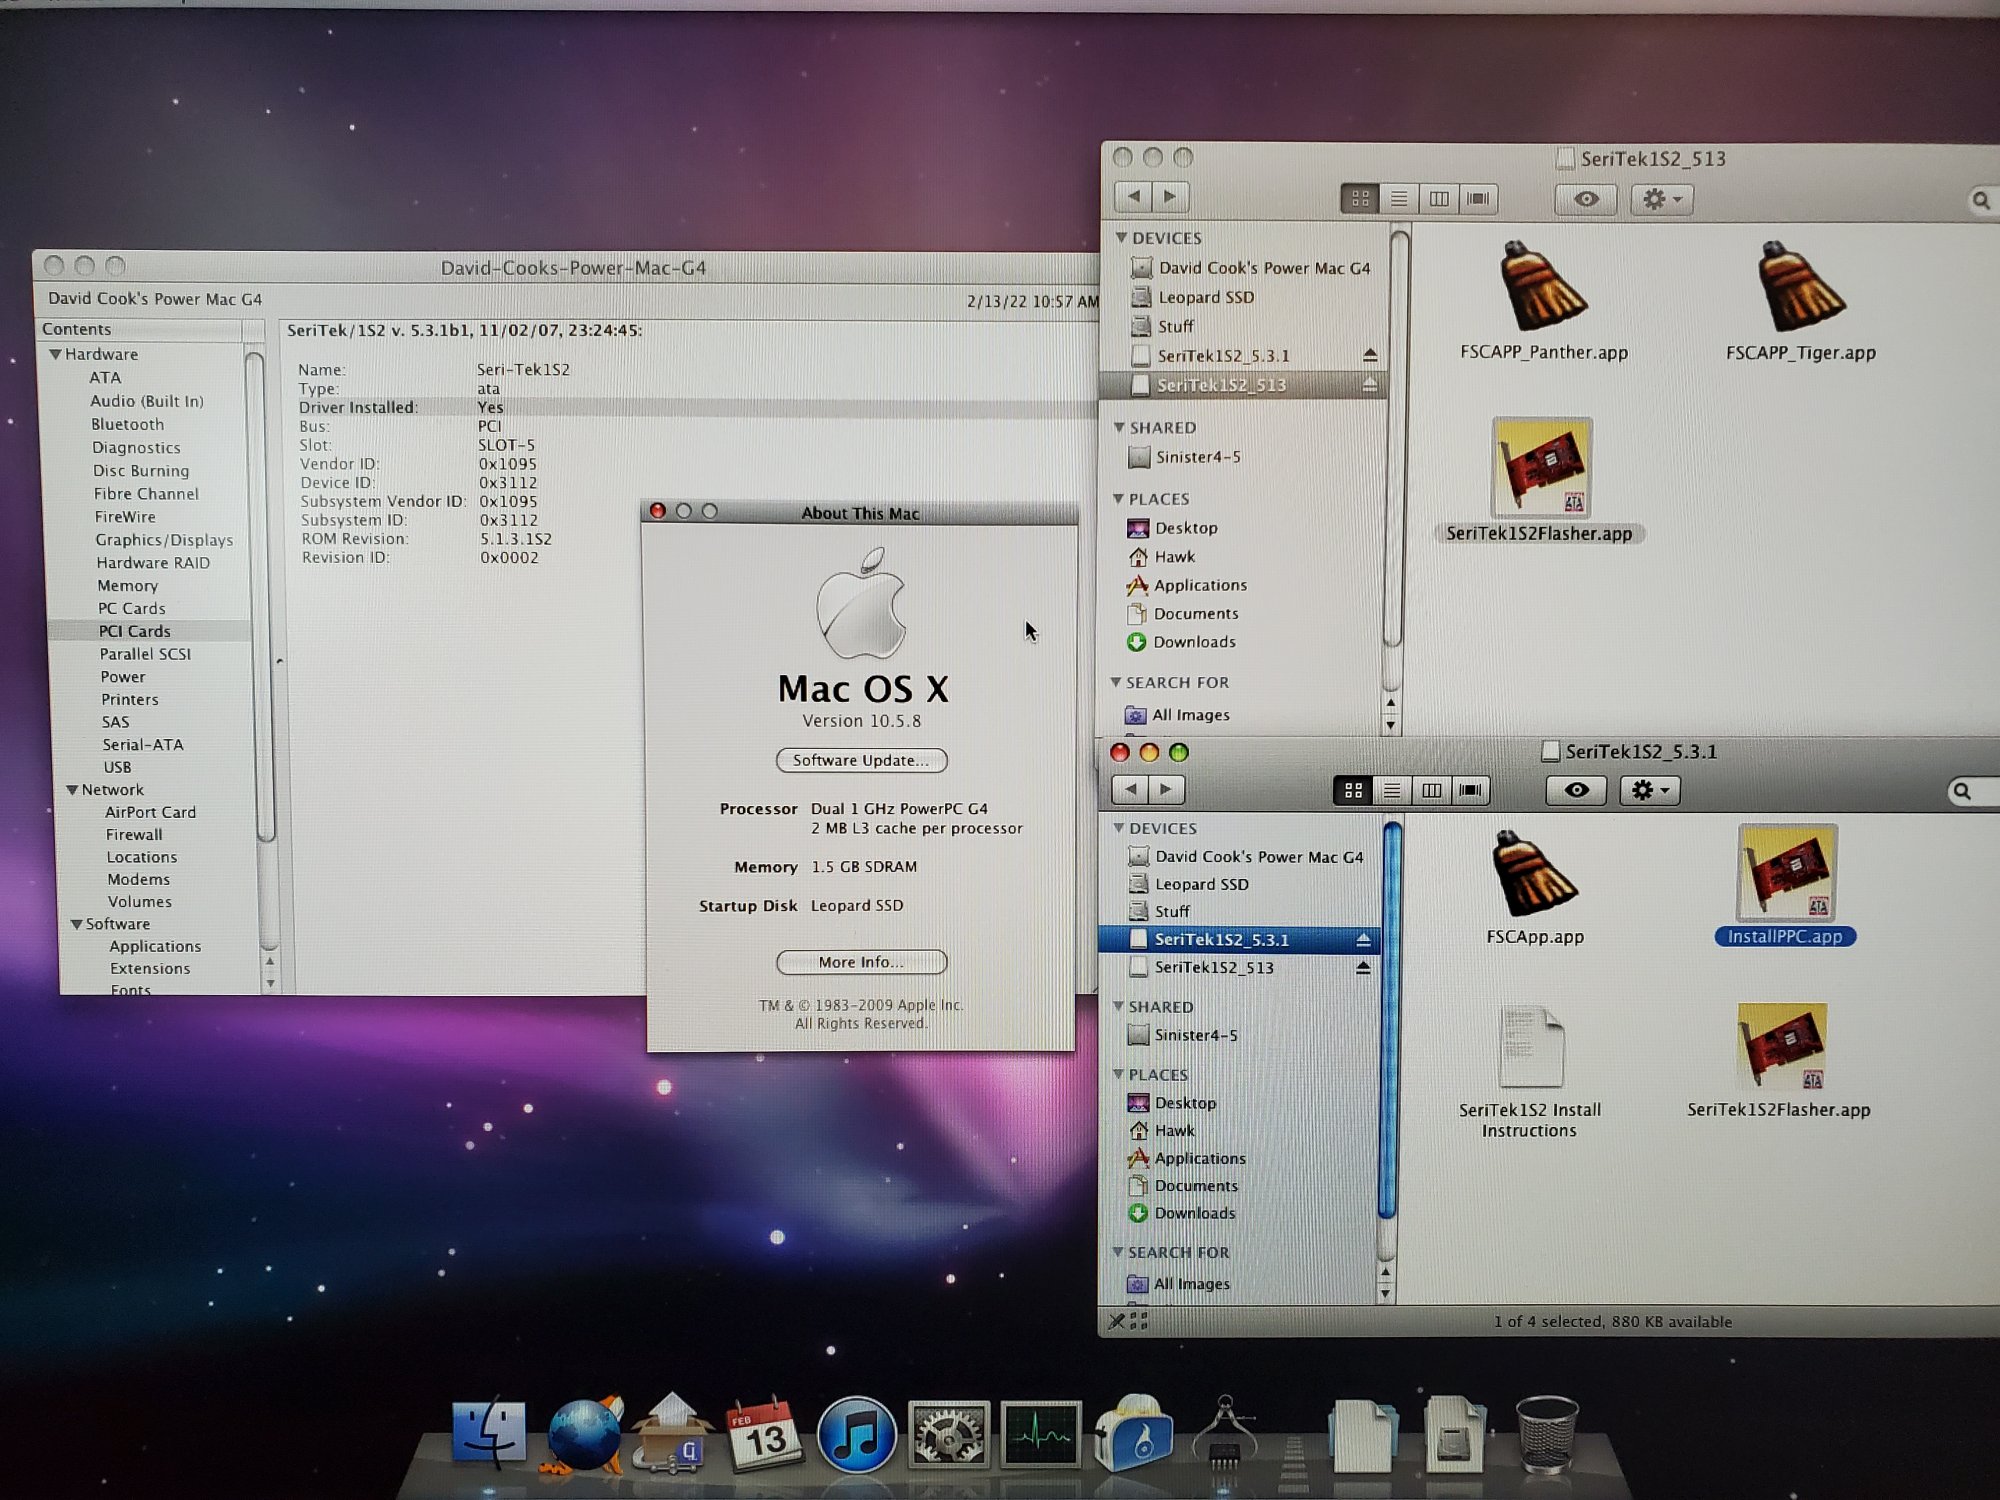2000x1500 pixels.
Task: Click Quick Look eye button, lower Finder
Action: click(x=1576, y=790)
